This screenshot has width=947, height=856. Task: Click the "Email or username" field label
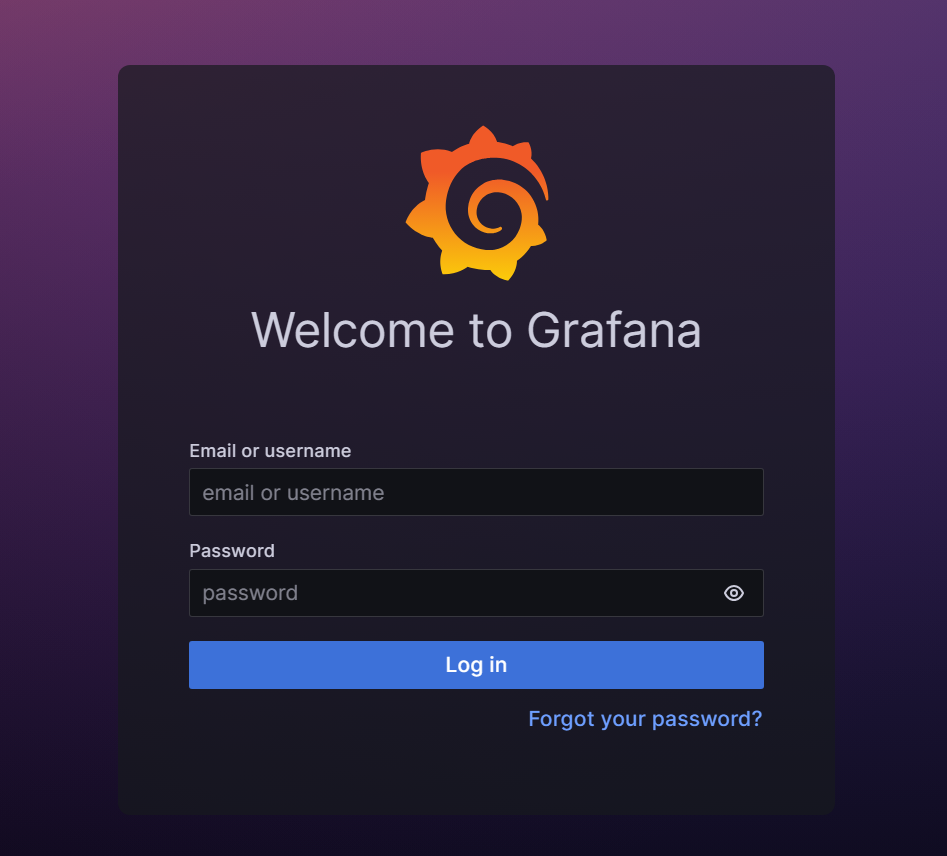coord(270,451)
